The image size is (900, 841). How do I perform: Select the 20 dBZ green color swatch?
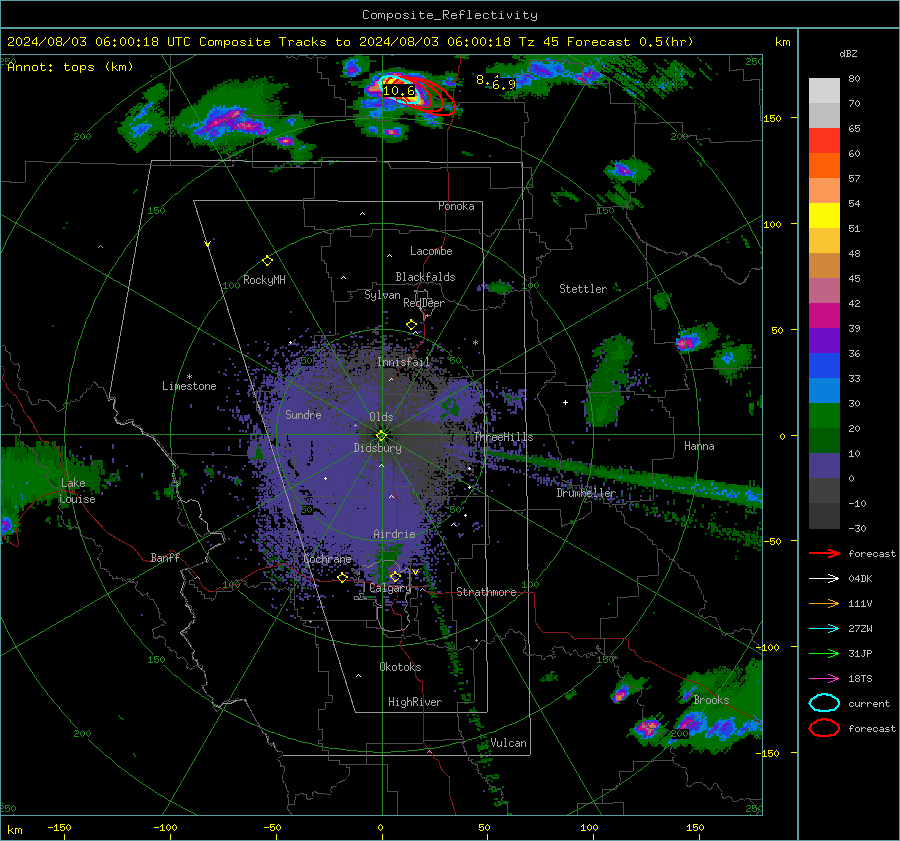(x=824, y=416)
